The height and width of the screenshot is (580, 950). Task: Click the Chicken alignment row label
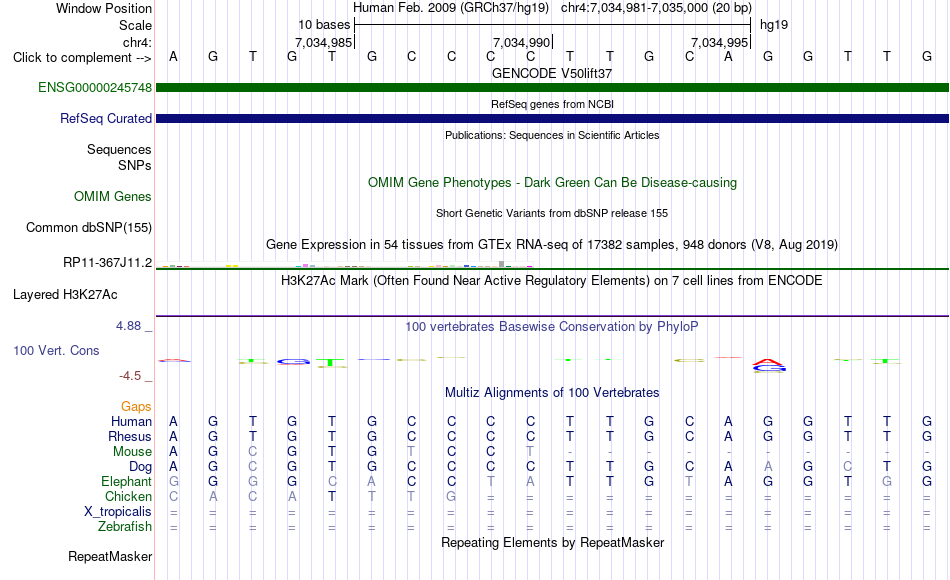[x=128, y=496]
